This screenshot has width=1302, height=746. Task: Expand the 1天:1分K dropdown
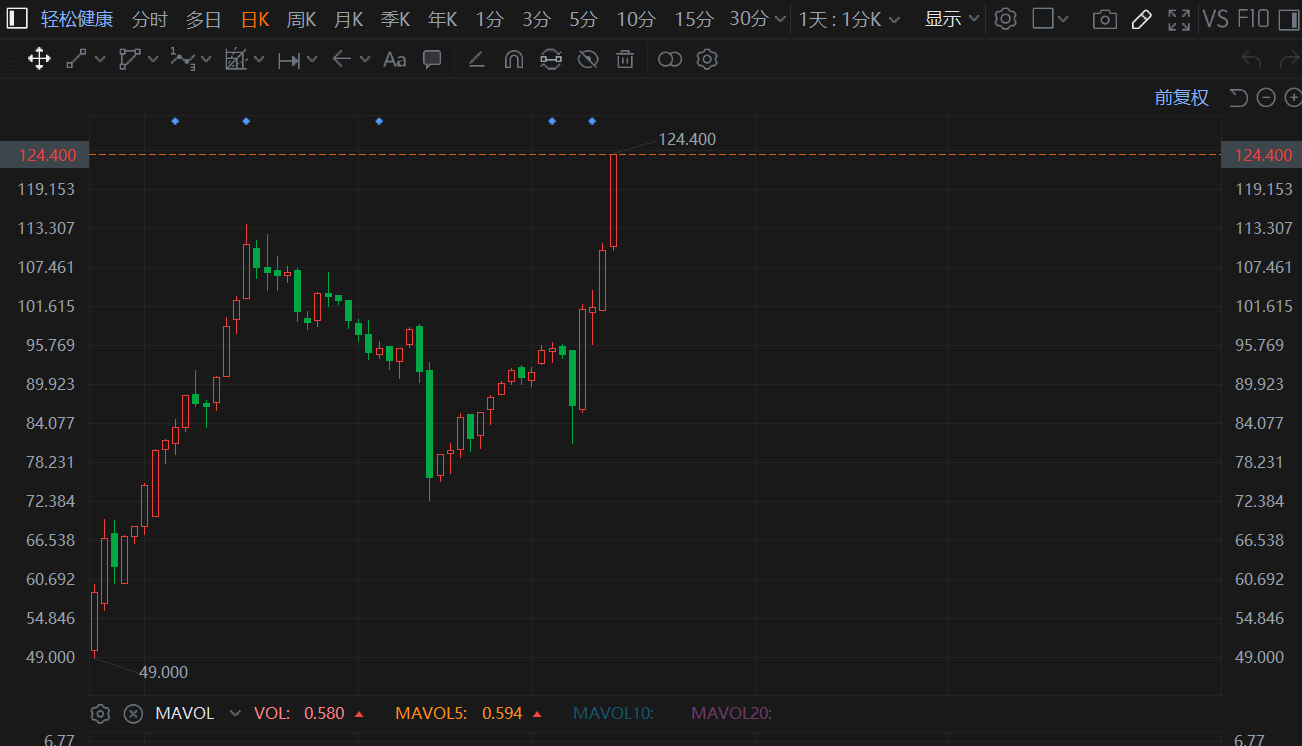(x=849, y=19)
